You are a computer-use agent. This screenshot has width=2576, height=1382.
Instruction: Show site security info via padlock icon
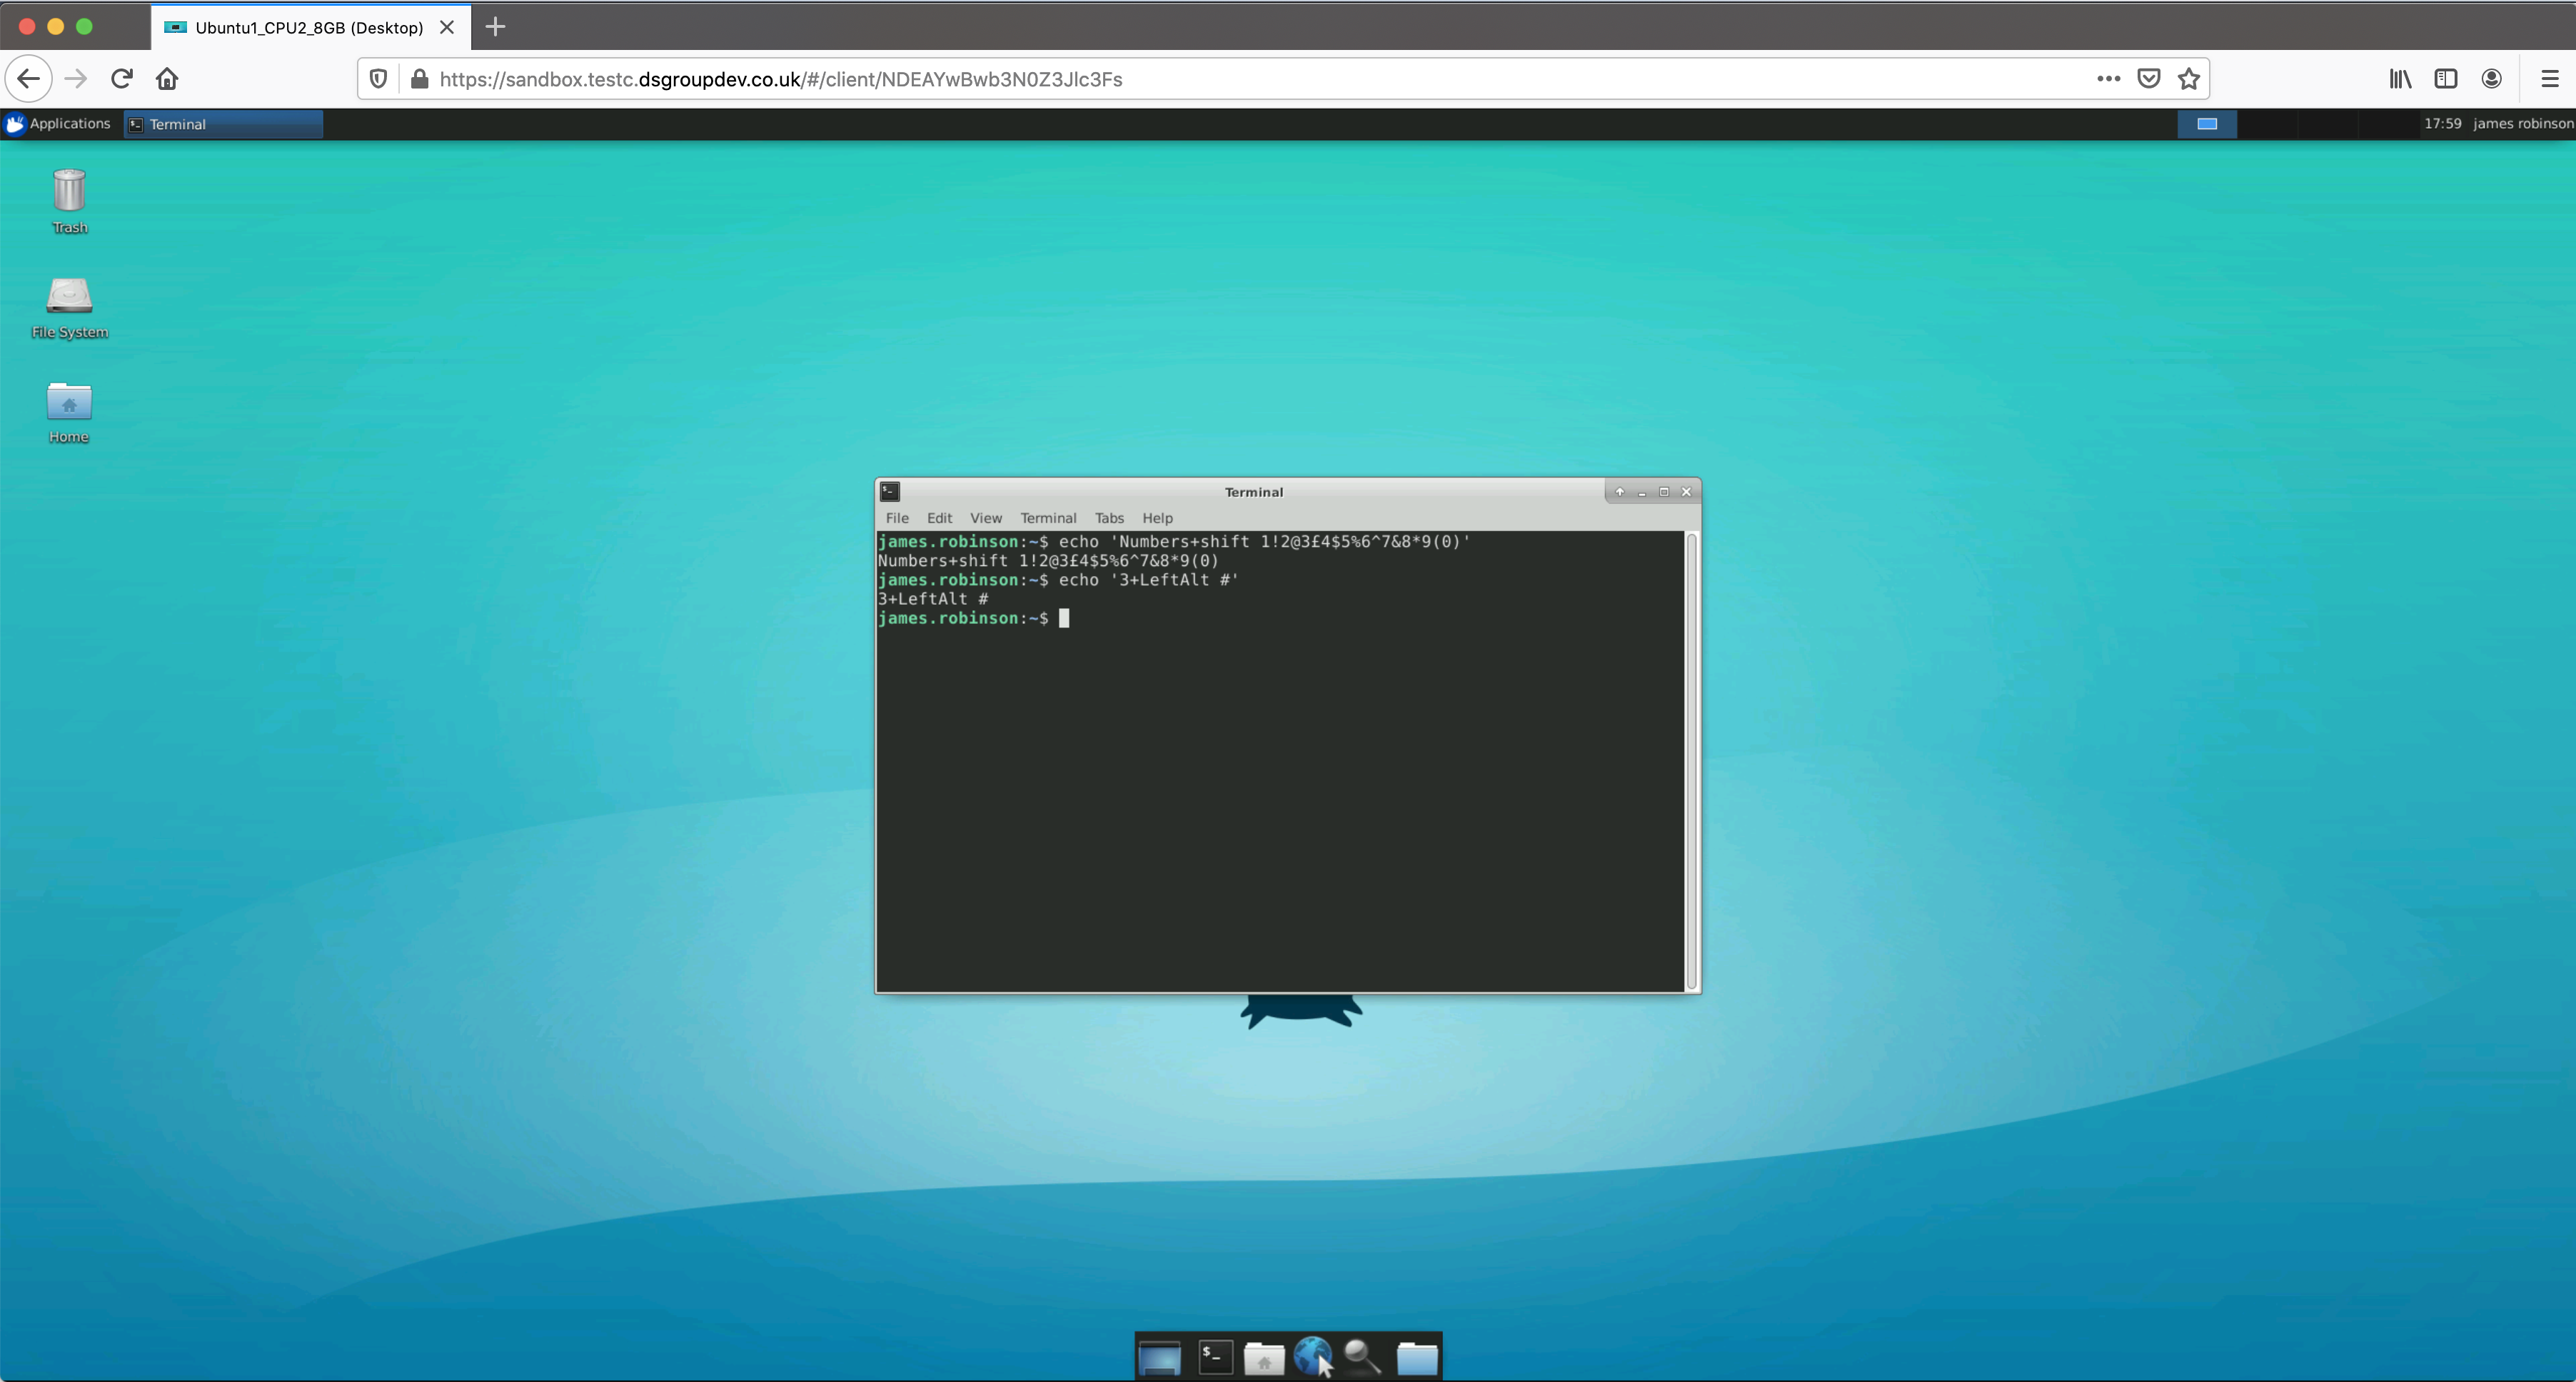(x=420, y=79)
